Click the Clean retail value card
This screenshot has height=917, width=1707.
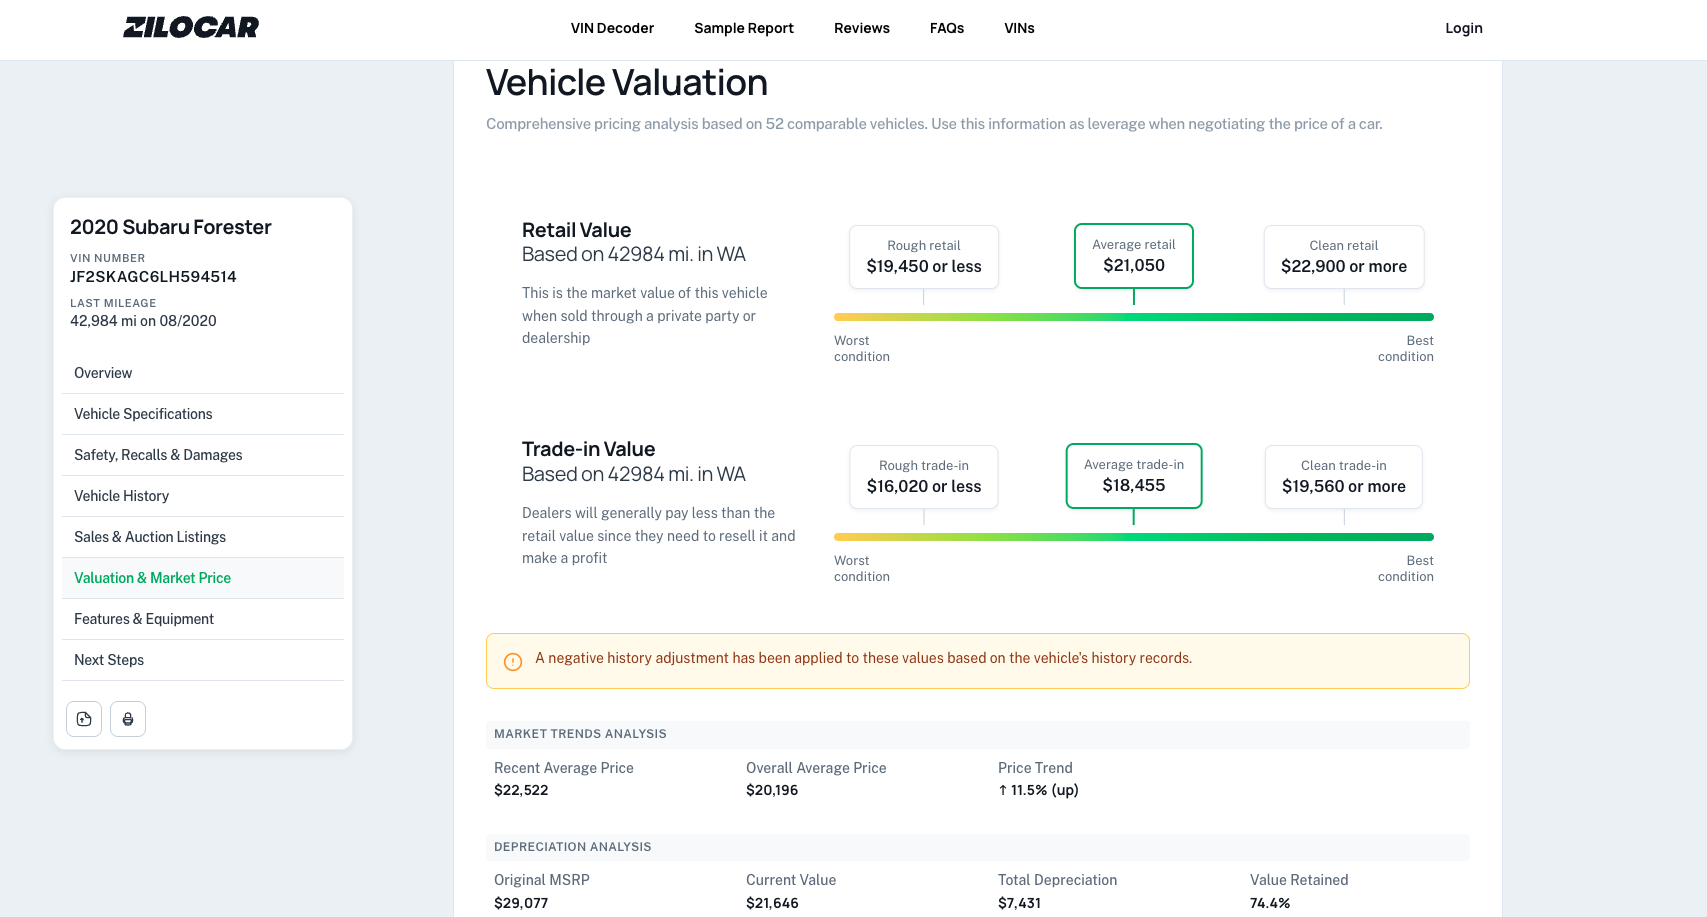[1343, 256]
